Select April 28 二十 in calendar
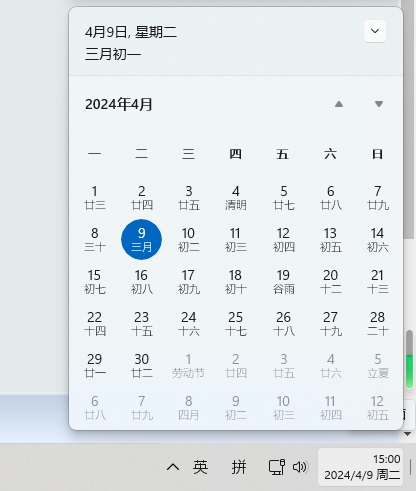 point(377,324)
